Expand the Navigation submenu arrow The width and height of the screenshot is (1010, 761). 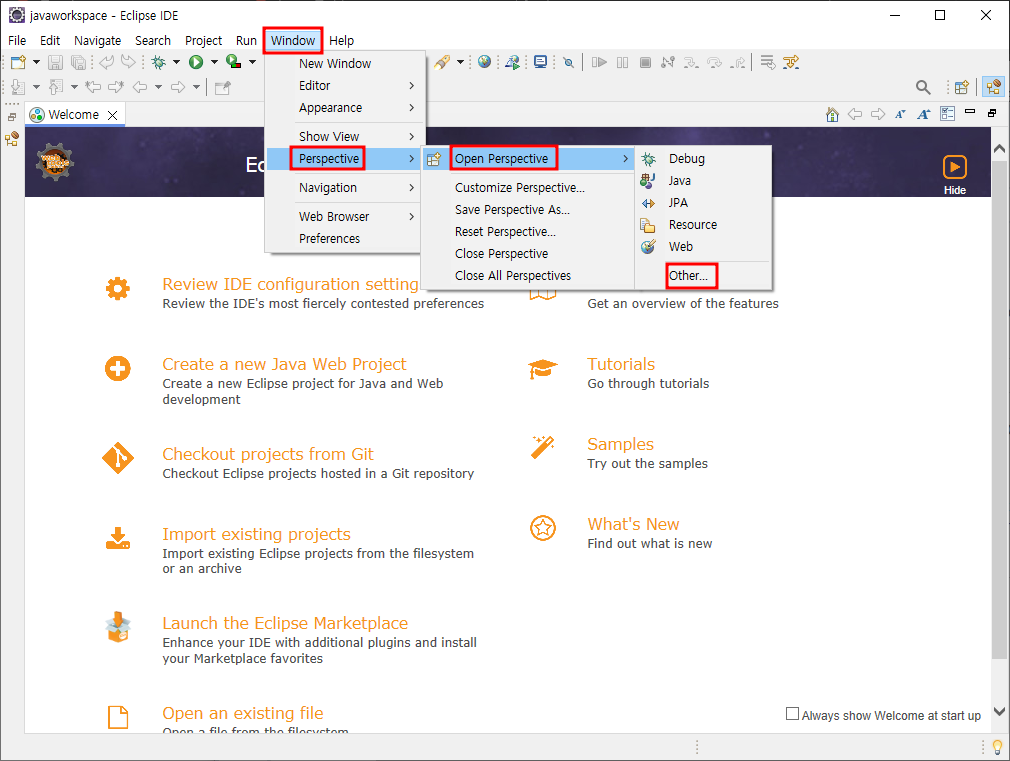[411, 188]
